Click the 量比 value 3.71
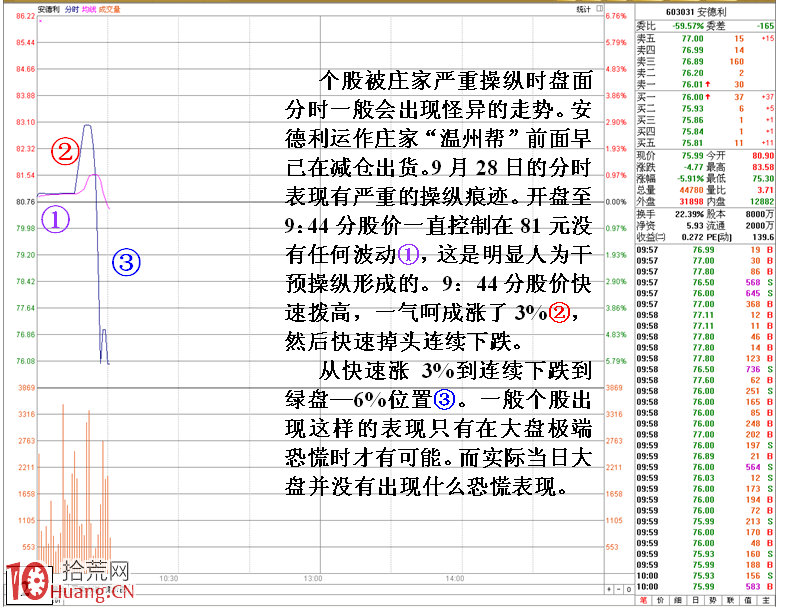Screen dimensions: 789x611 click(765, 190)
